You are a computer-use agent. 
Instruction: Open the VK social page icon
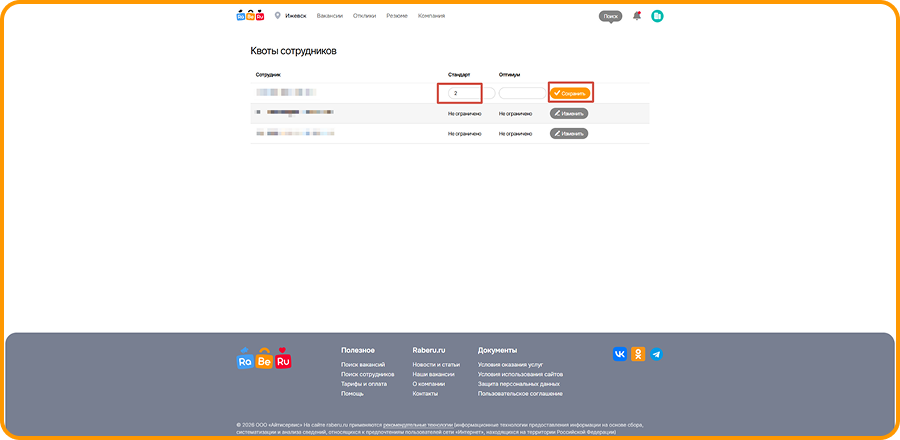(620, 354)
